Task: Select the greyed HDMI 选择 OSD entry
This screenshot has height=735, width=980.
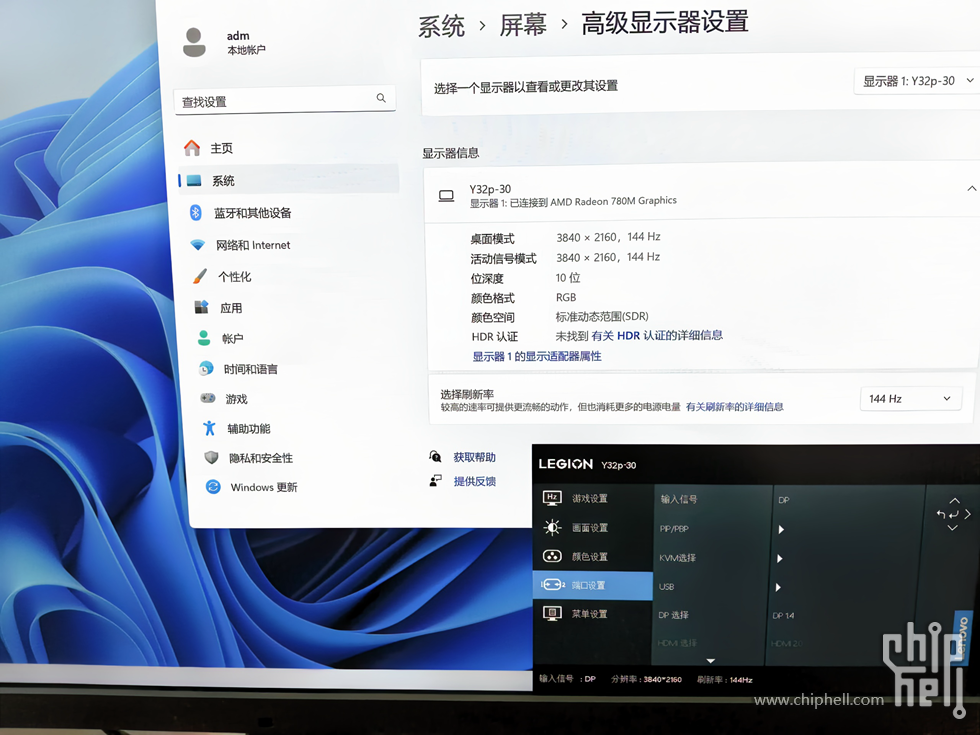Action: [x=676, y=642]
